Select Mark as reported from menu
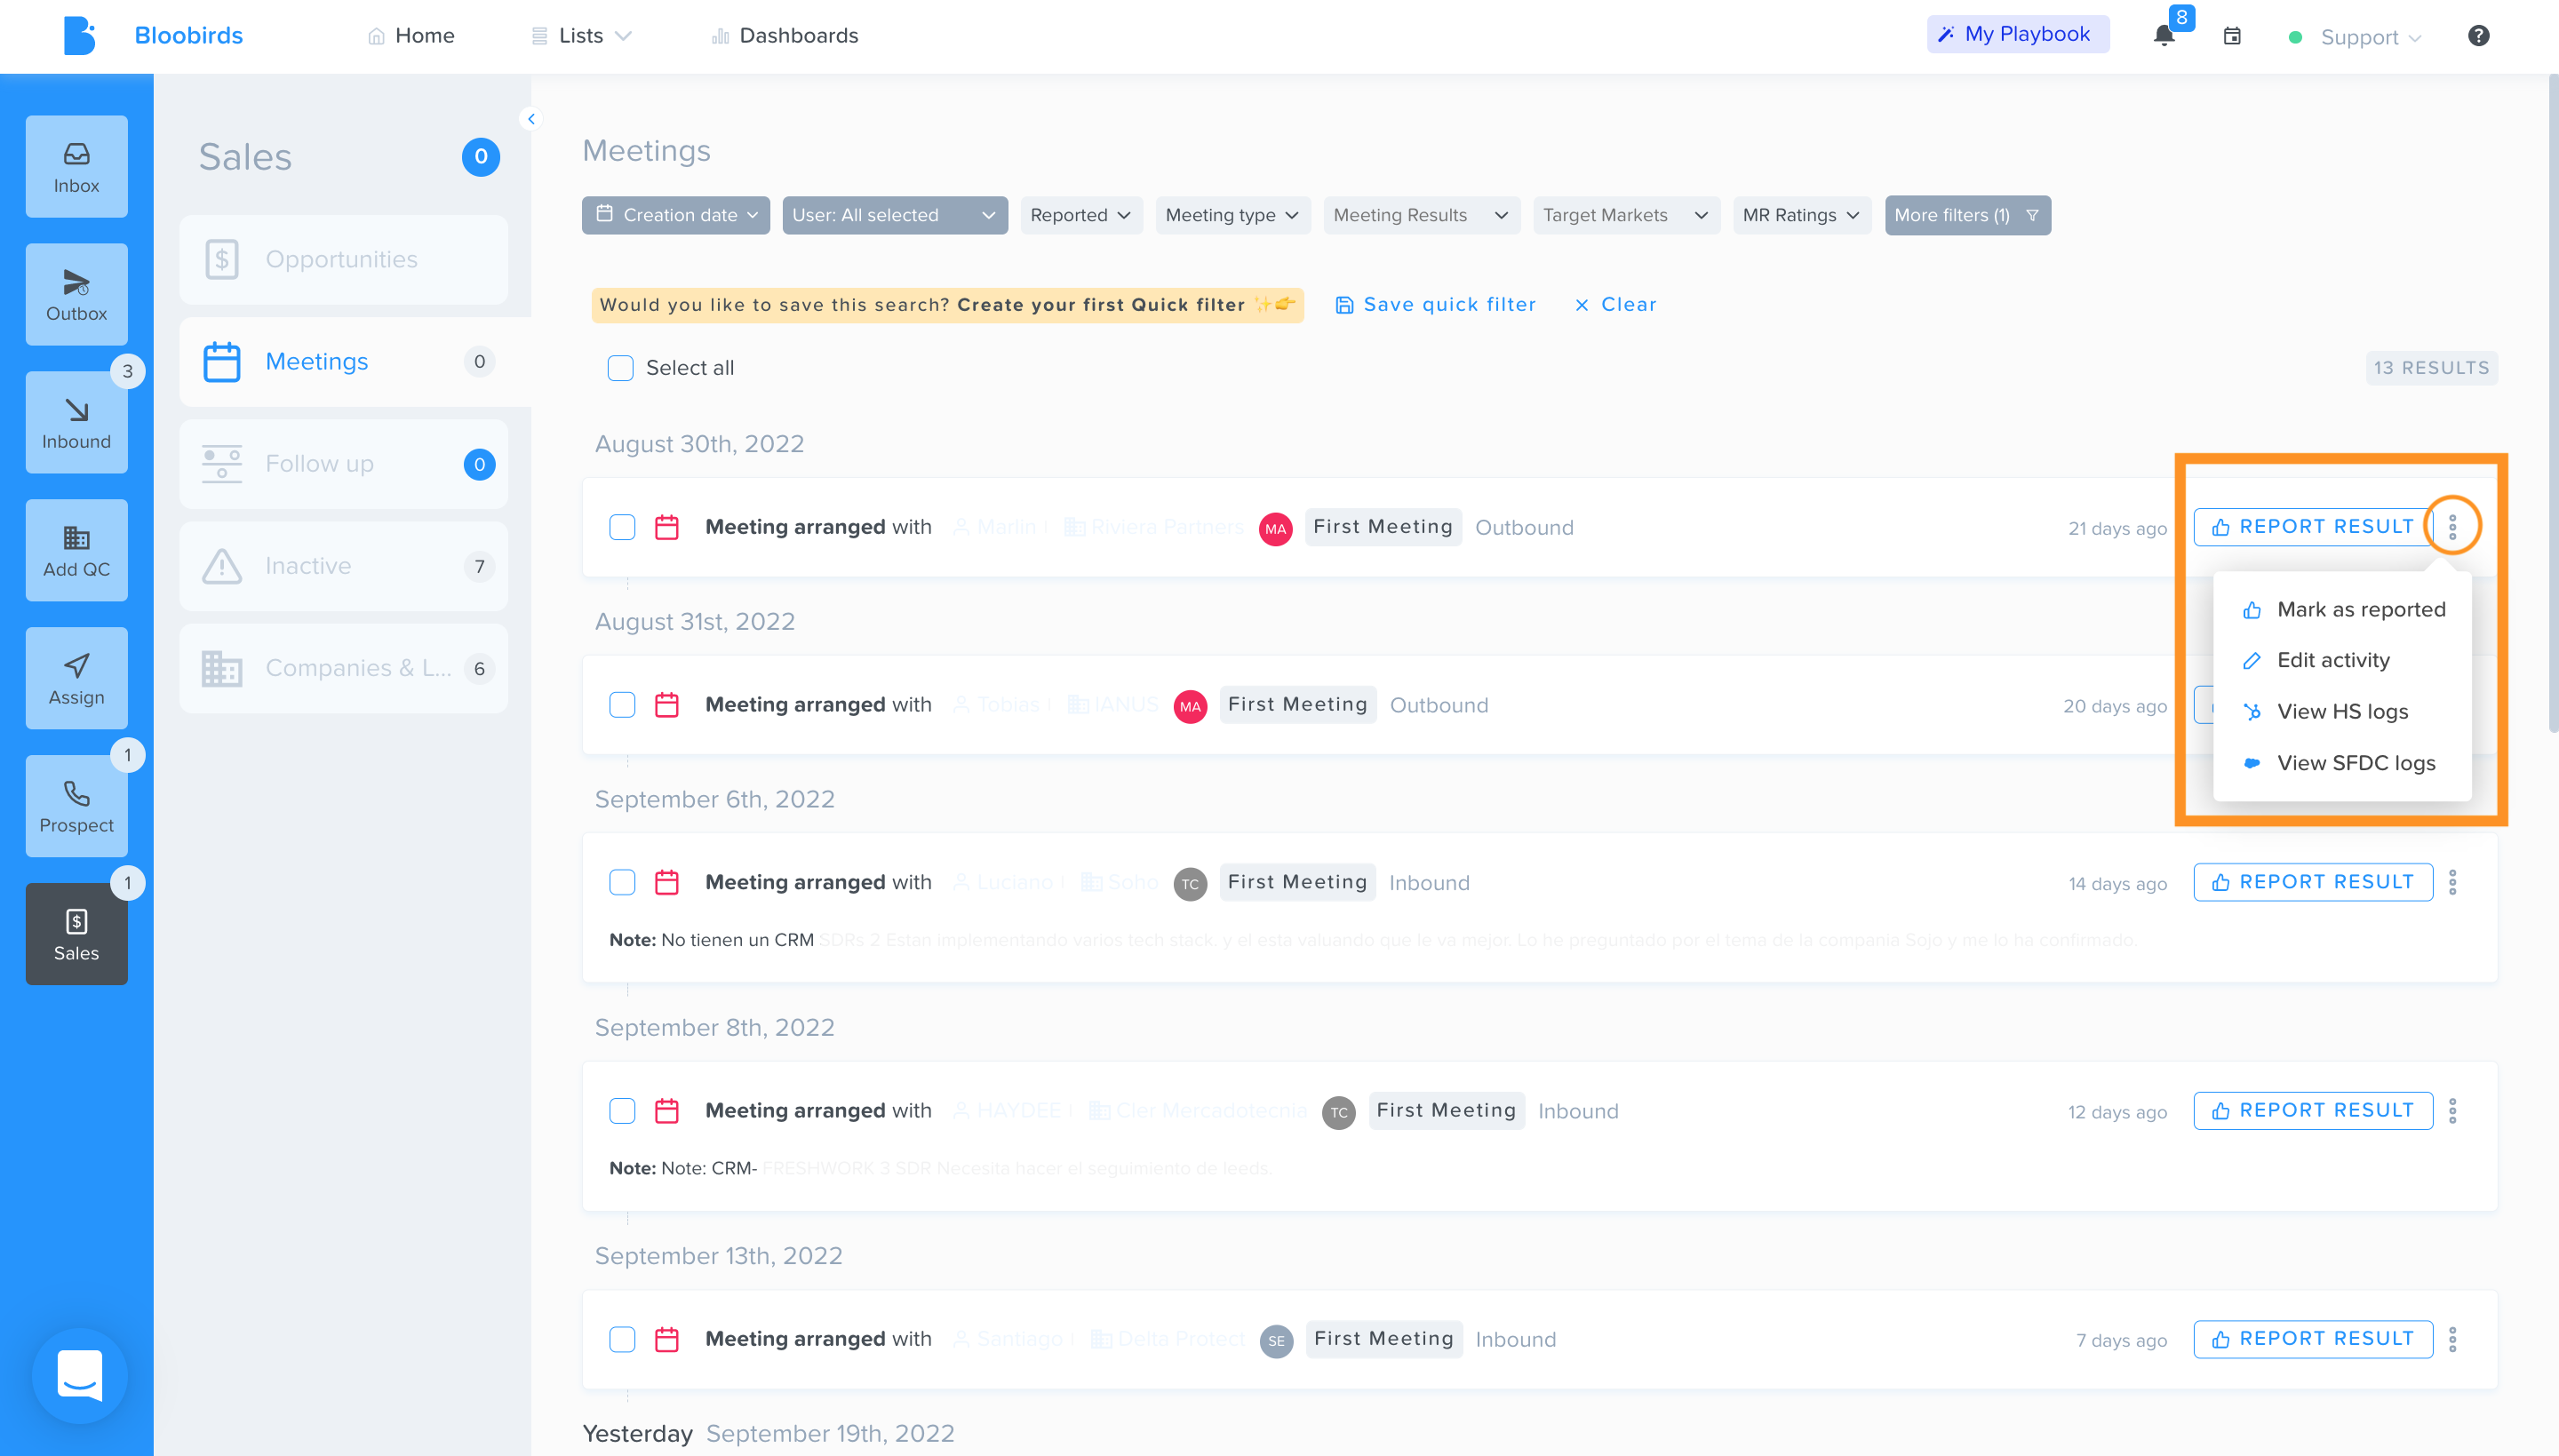The height and width of the screenshot is (1456, 2559). (2342, 610)
